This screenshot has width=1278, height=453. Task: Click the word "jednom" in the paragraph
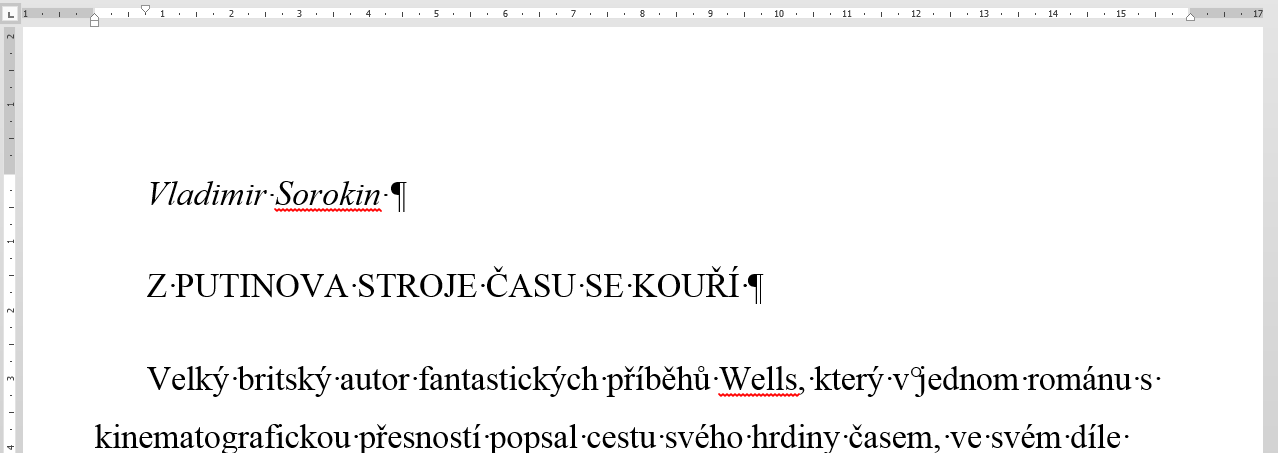969,380
